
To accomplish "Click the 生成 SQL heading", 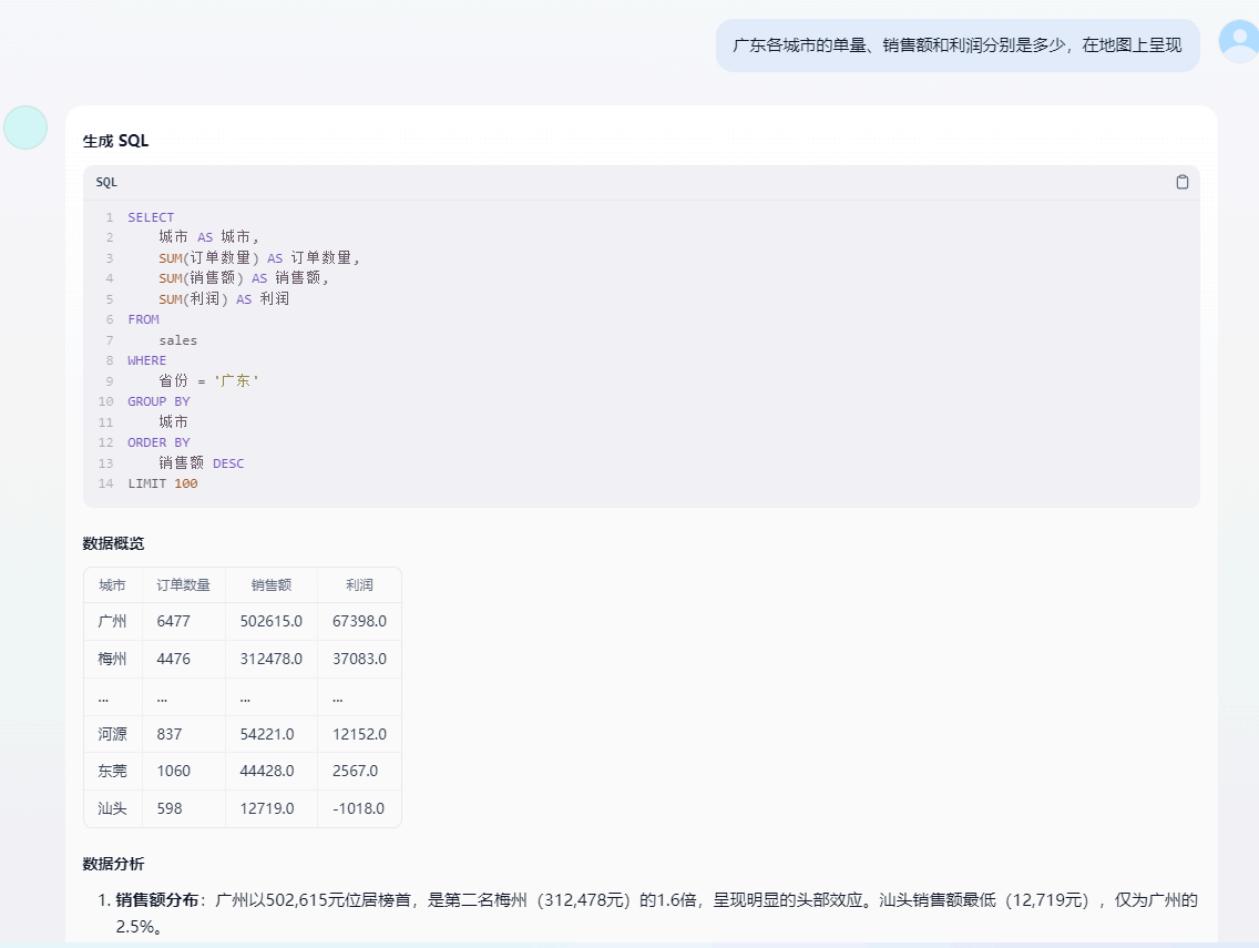I will coord(115,141).
